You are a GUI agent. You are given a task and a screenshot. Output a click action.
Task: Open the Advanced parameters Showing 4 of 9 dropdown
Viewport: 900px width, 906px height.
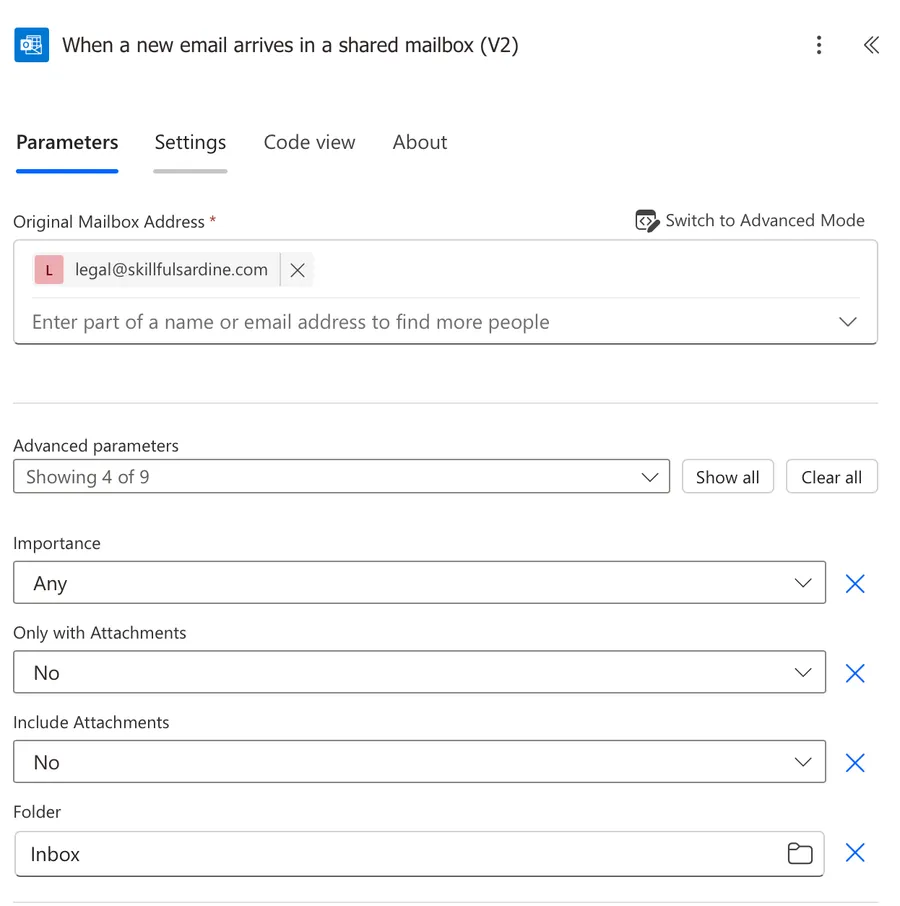pos(341,477)
